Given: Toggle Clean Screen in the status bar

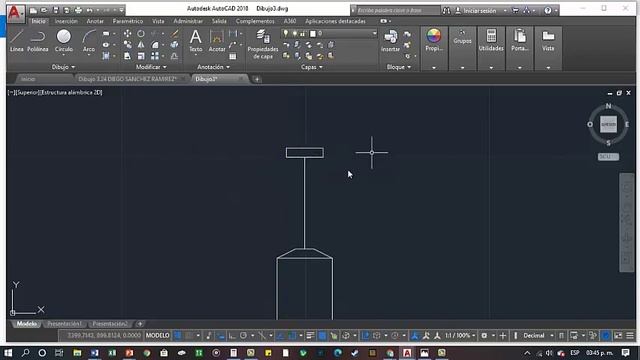Looking at the screenshot, I should point(618,336).
